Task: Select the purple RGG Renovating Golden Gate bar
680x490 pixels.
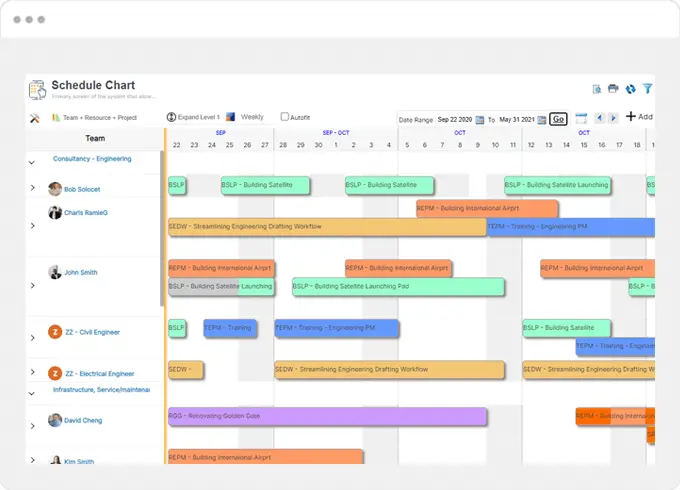Action: point(327,416)
